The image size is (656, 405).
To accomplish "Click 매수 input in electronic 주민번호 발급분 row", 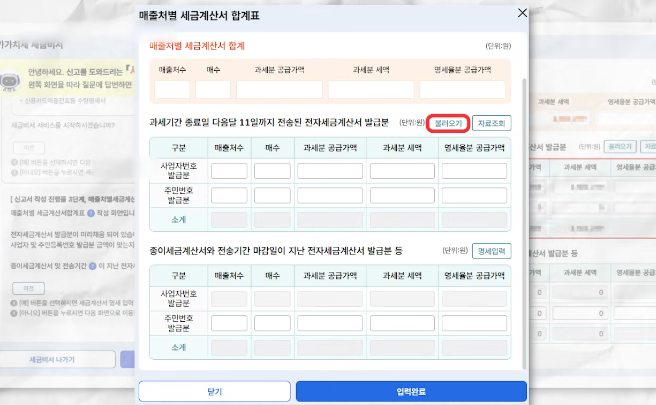I will (x=272, y=195).
